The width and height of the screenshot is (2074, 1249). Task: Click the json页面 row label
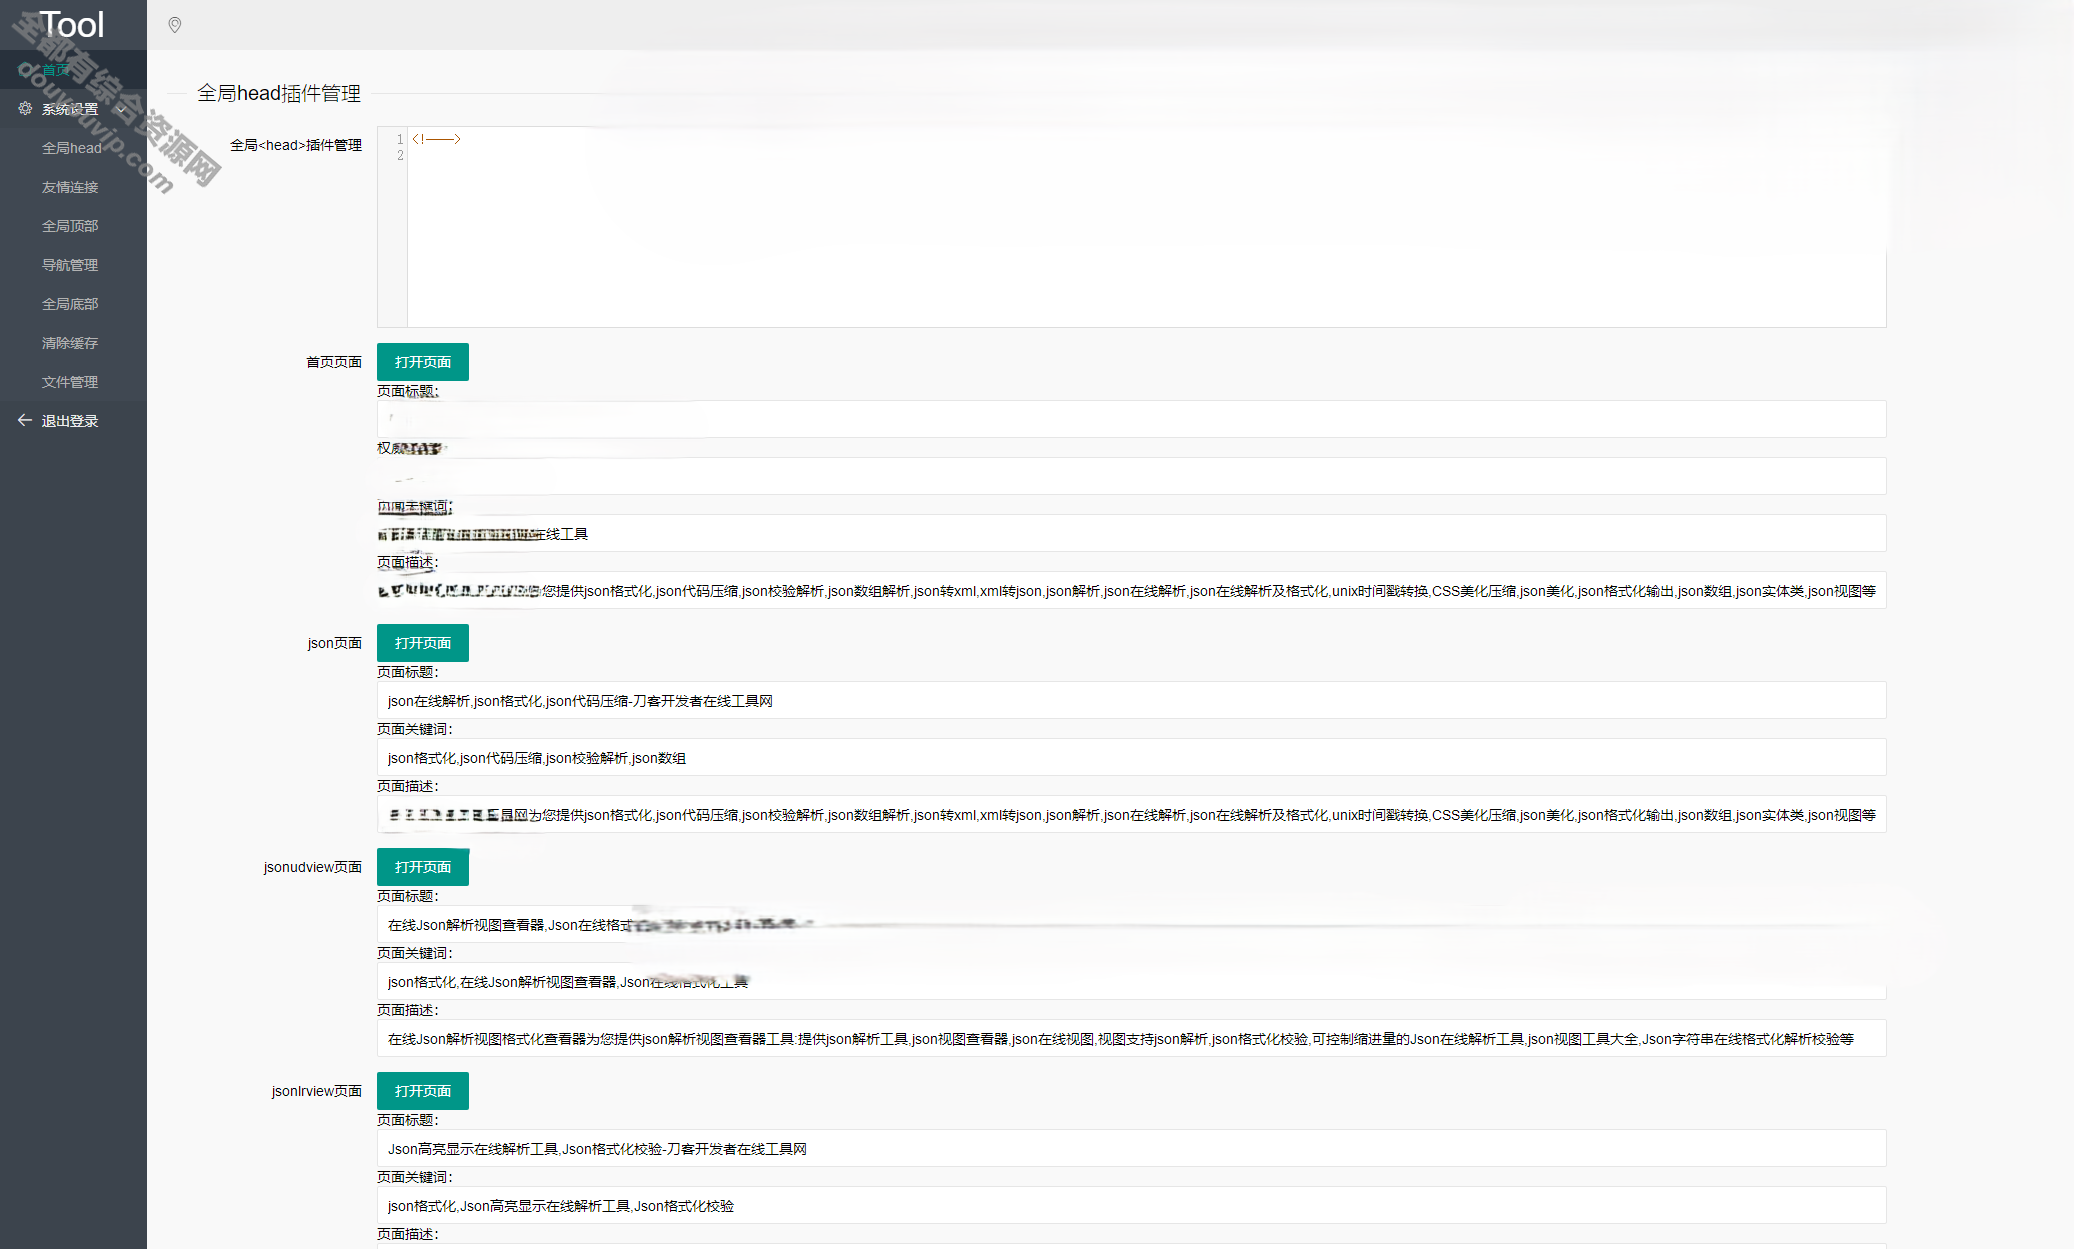point(335,643)
